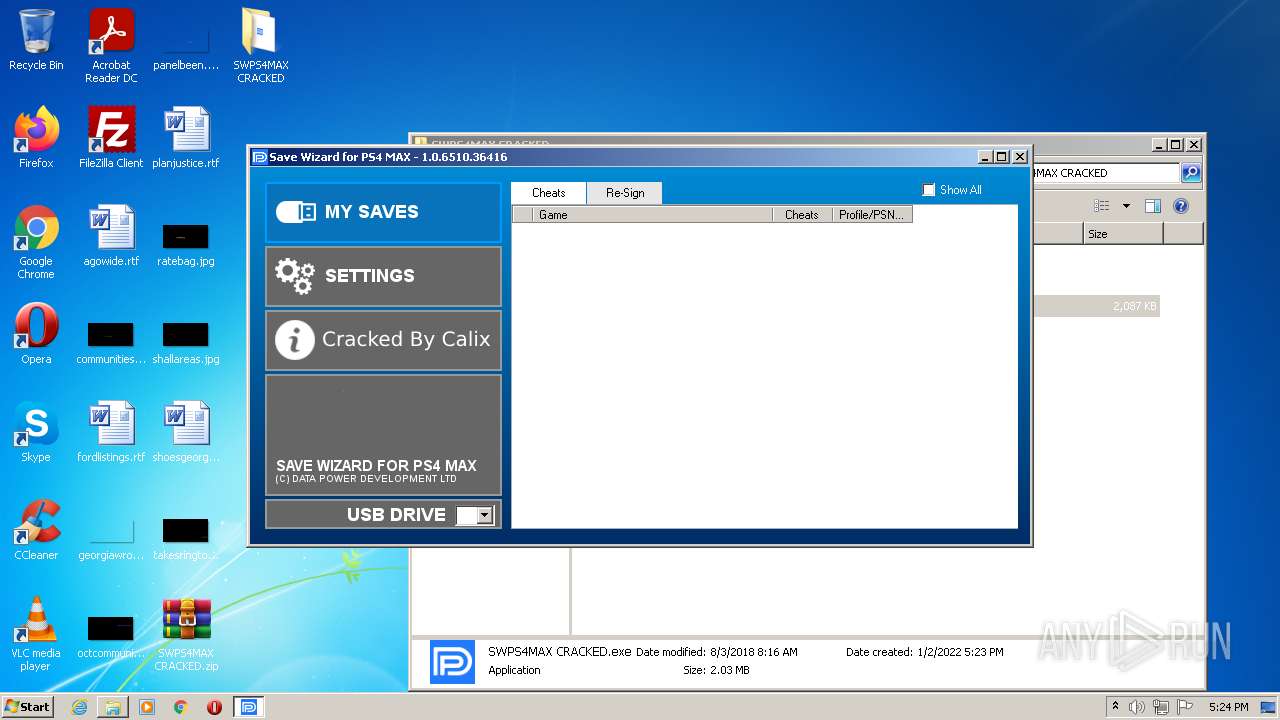This screenshot has width=1280, height=720.
Task: Click the settings gears icon
Action: 295,276
